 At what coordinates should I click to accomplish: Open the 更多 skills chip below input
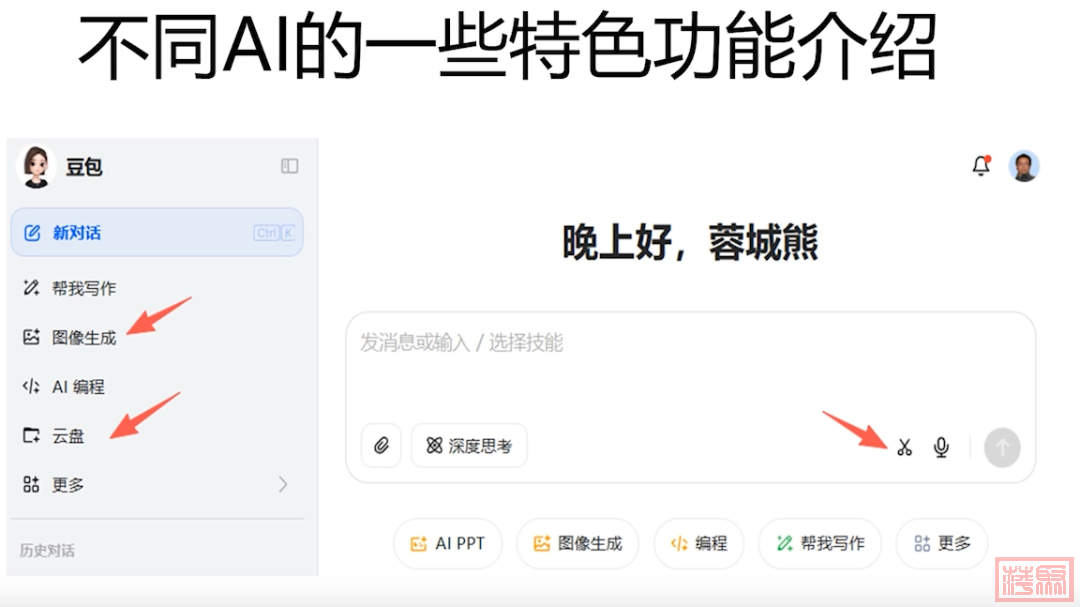[941, 543]
